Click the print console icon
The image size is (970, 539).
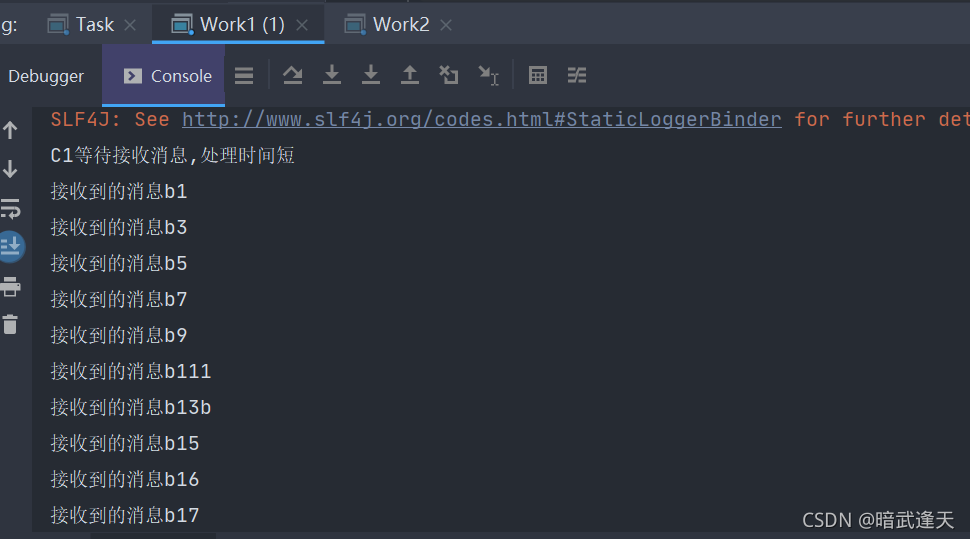(11, 287)
